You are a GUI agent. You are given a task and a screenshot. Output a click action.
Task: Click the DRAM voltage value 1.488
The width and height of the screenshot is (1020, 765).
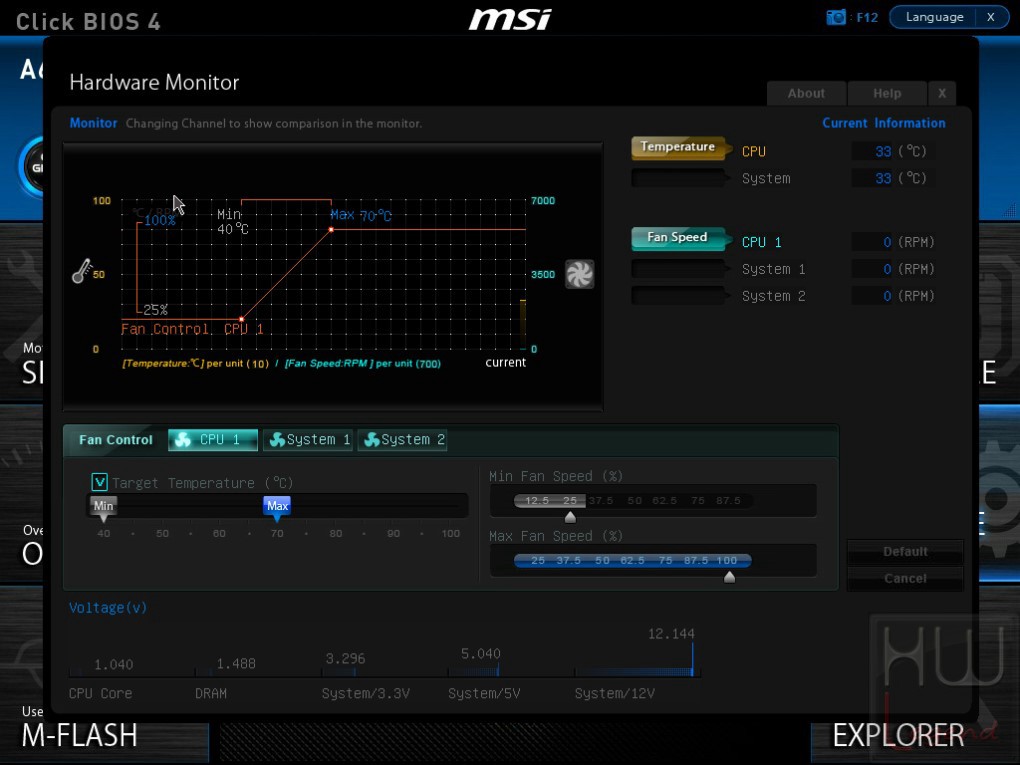pyautogui.click(x=235, y=664)
